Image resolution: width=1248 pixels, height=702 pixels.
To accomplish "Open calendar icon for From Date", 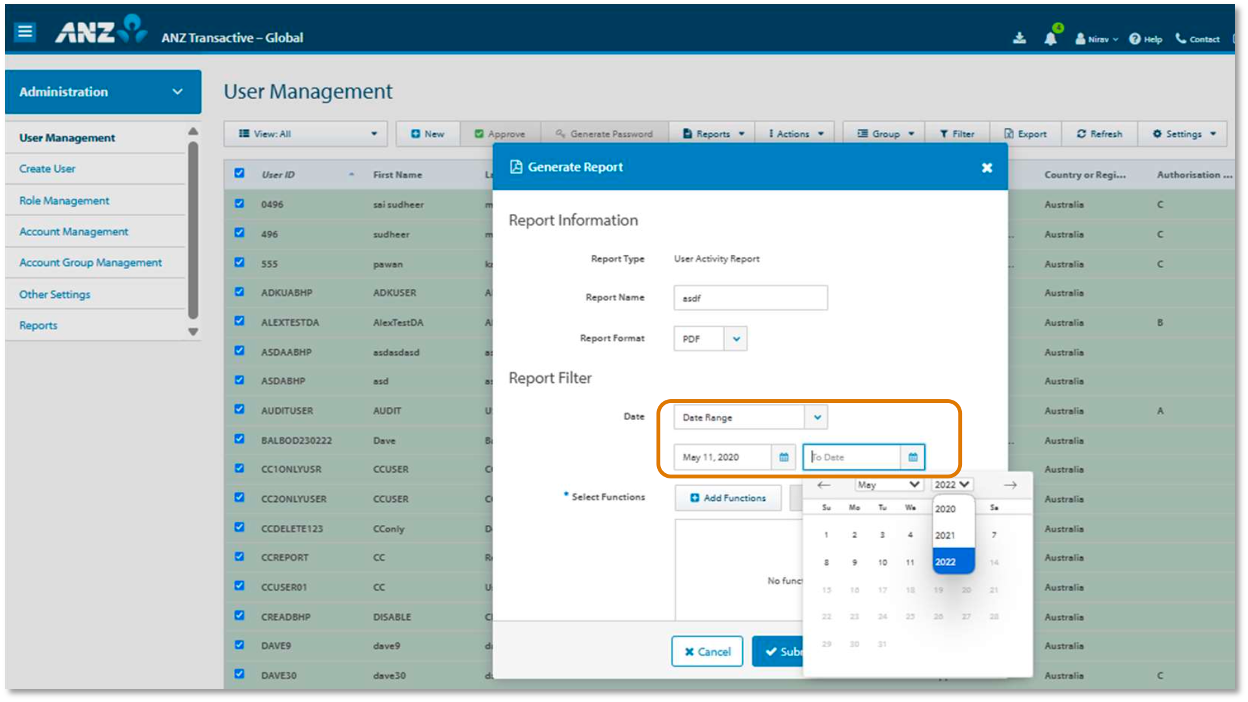I will point(785,457).
